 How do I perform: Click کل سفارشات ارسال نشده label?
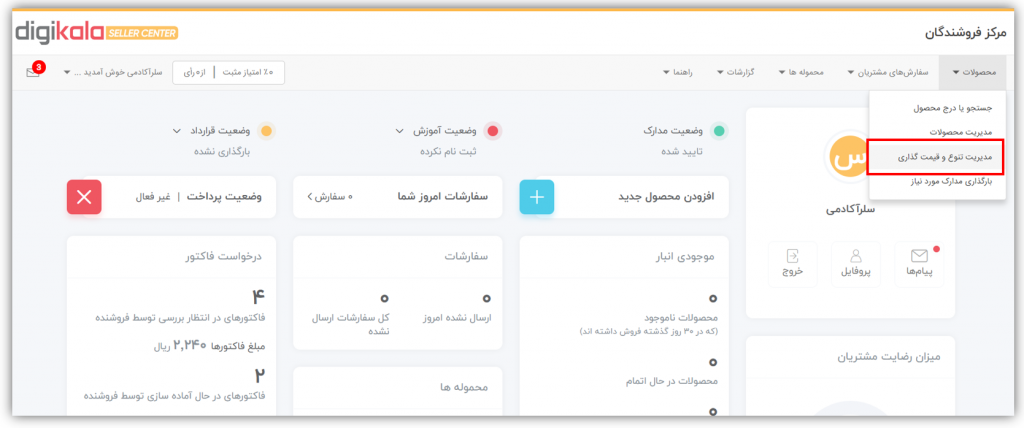coord(350,324)
